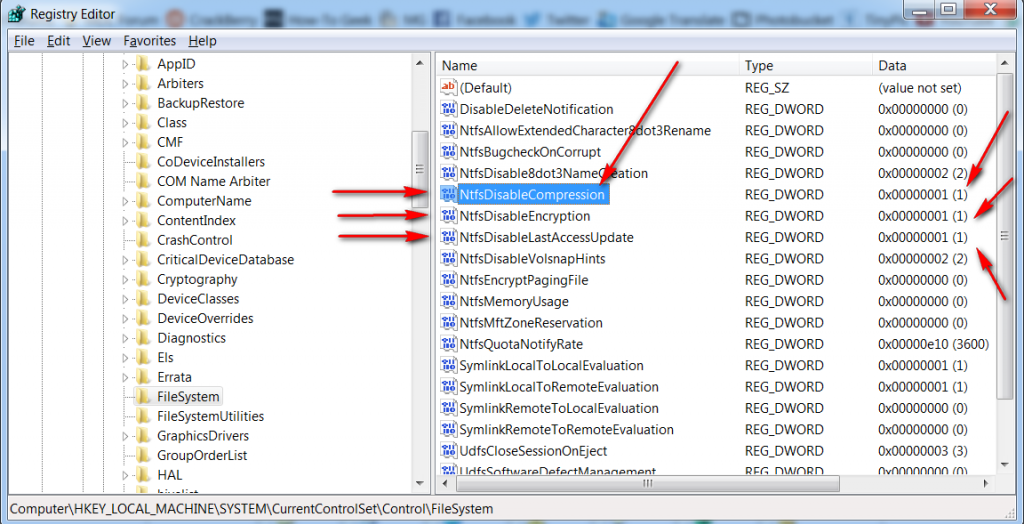This screenshot has height=524, width=1024.
Task: Open the File menu
Action: tap(24, 41)
